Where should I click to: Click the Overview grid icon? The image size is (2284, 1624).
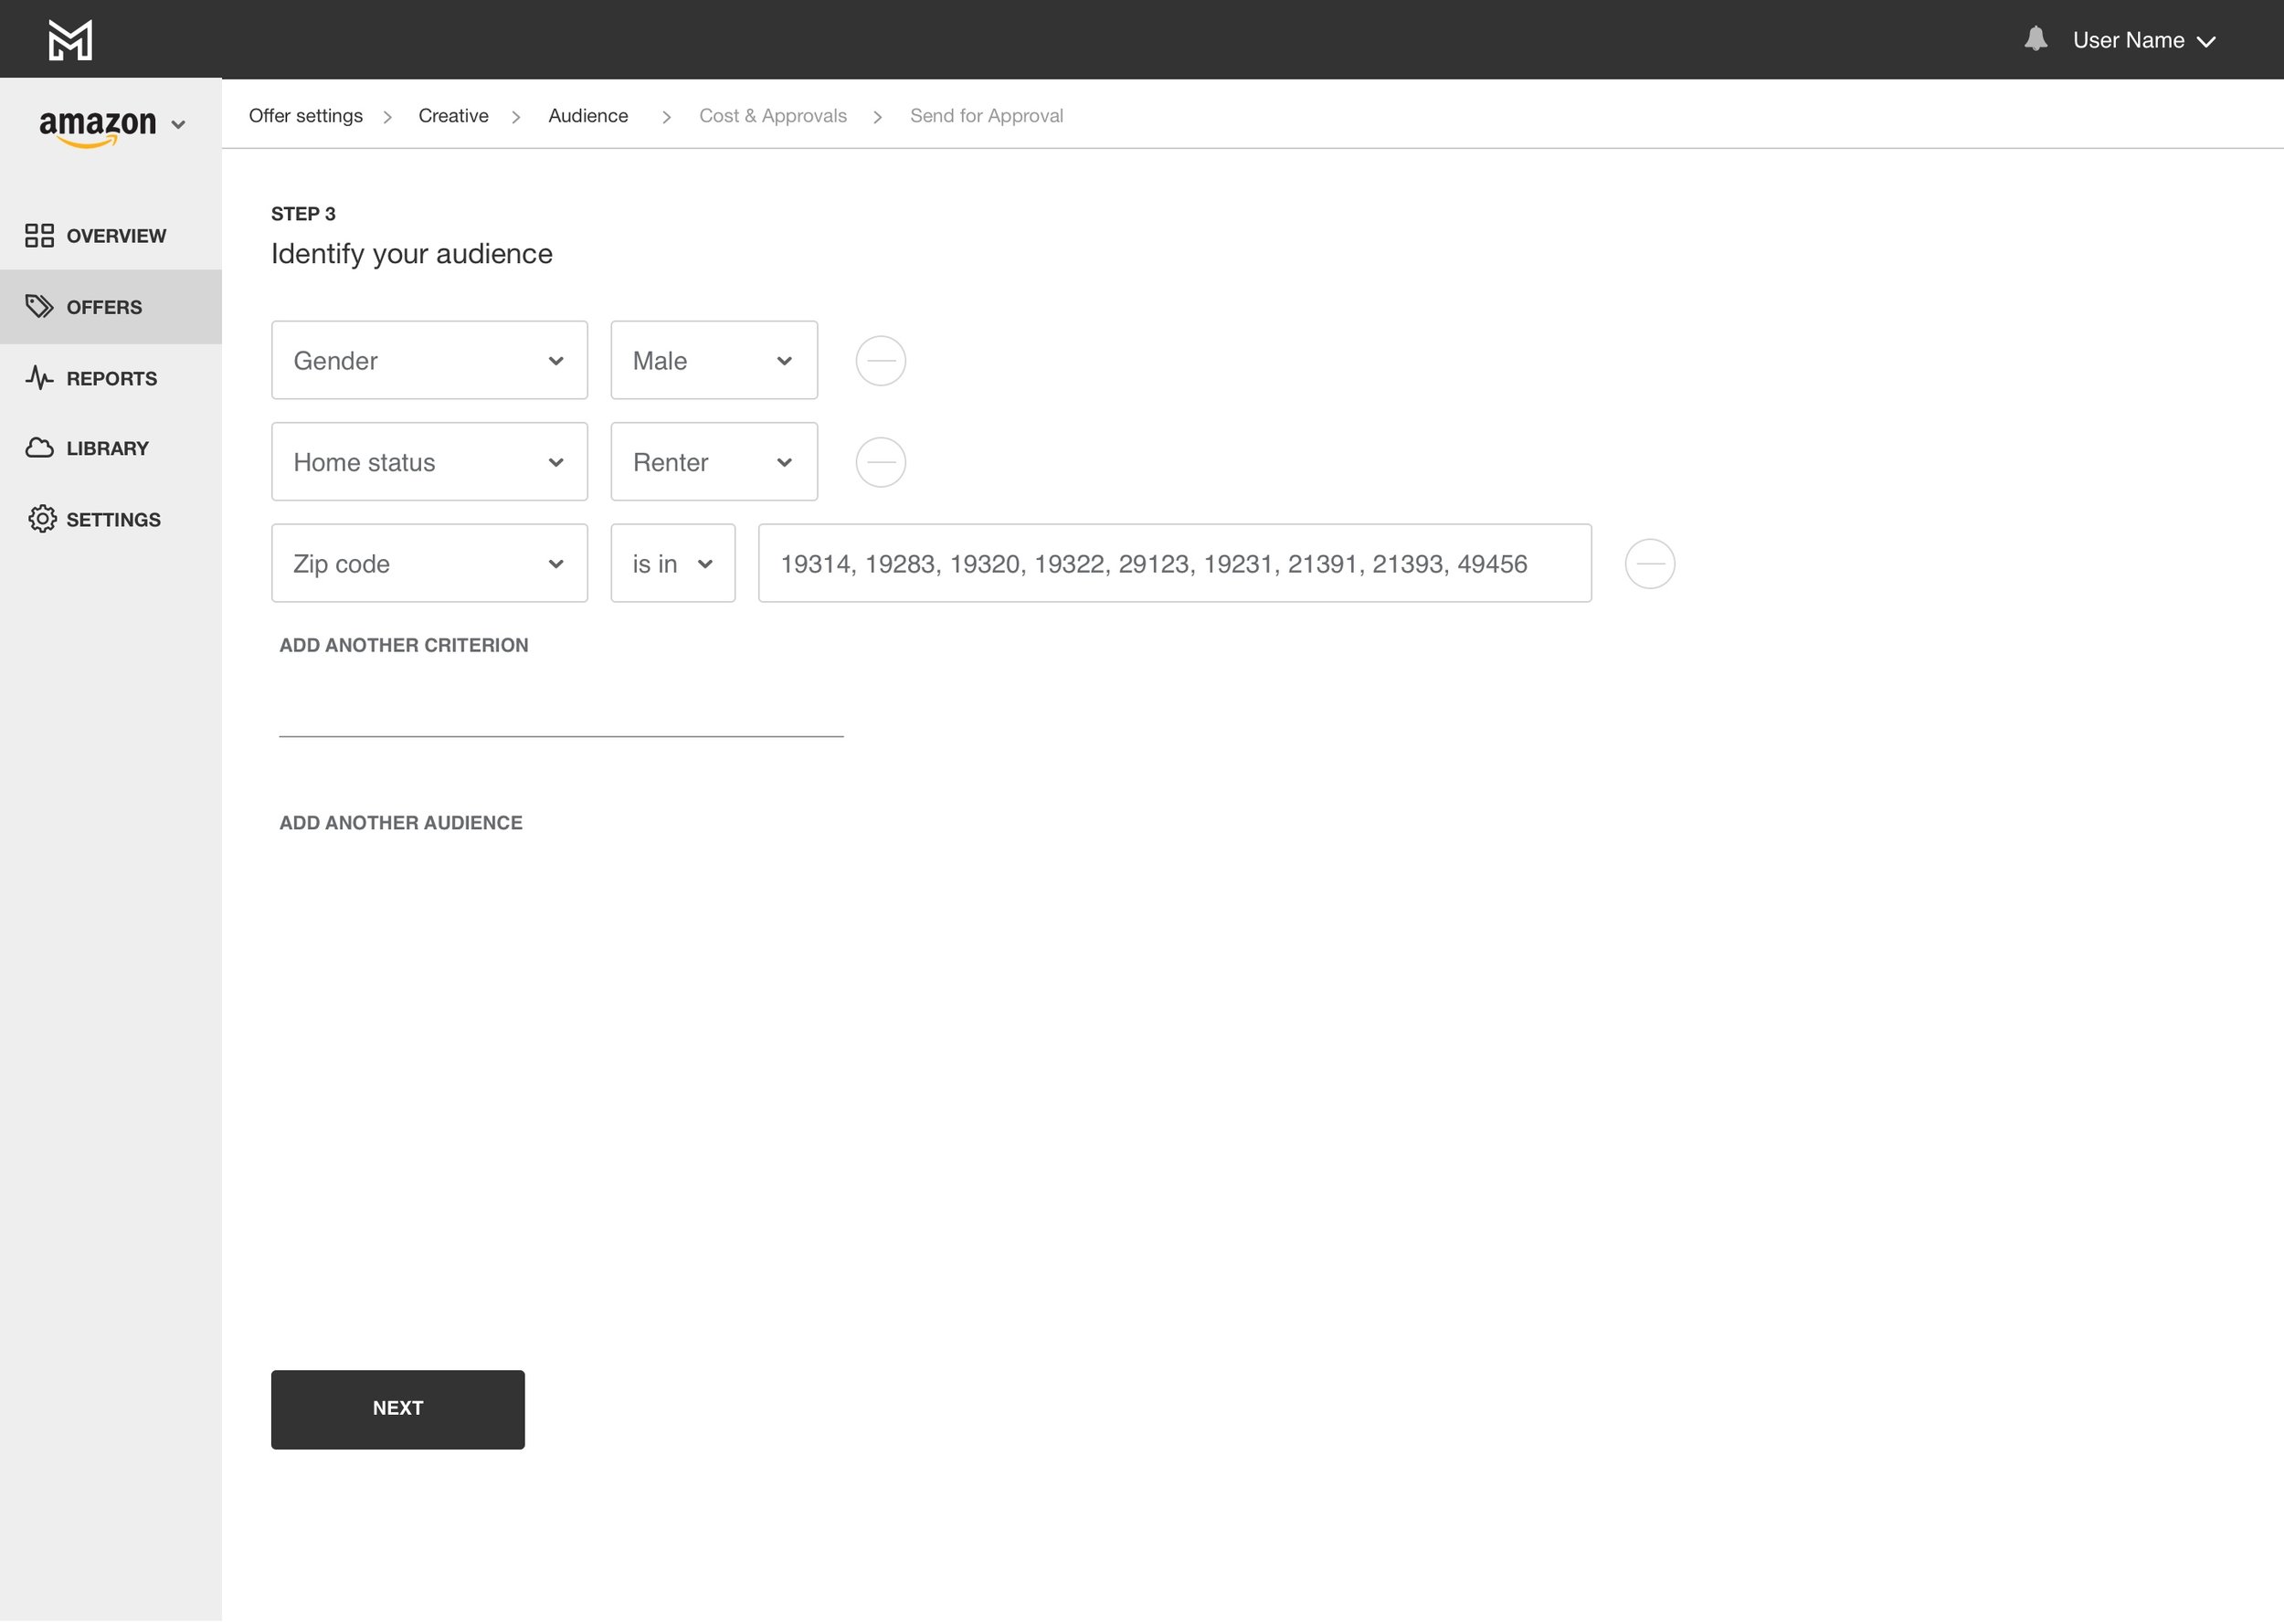39,236
